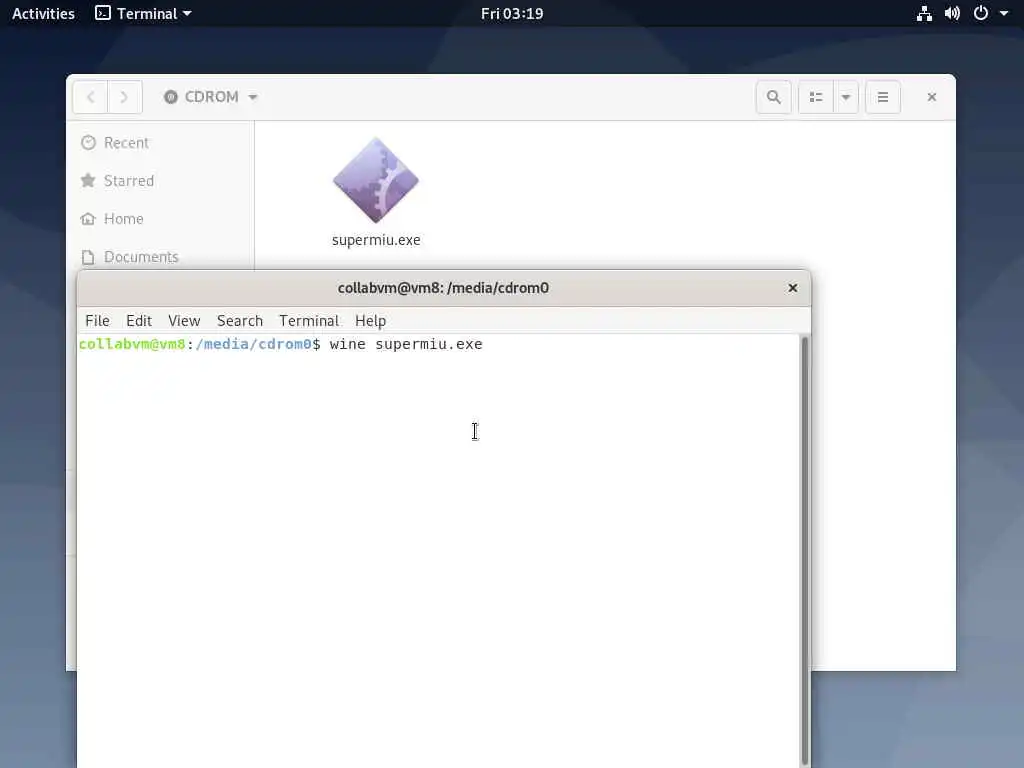Expand the system menu arrow
The width and height of the screenshot is (1024, 768).
[1004, 13]
